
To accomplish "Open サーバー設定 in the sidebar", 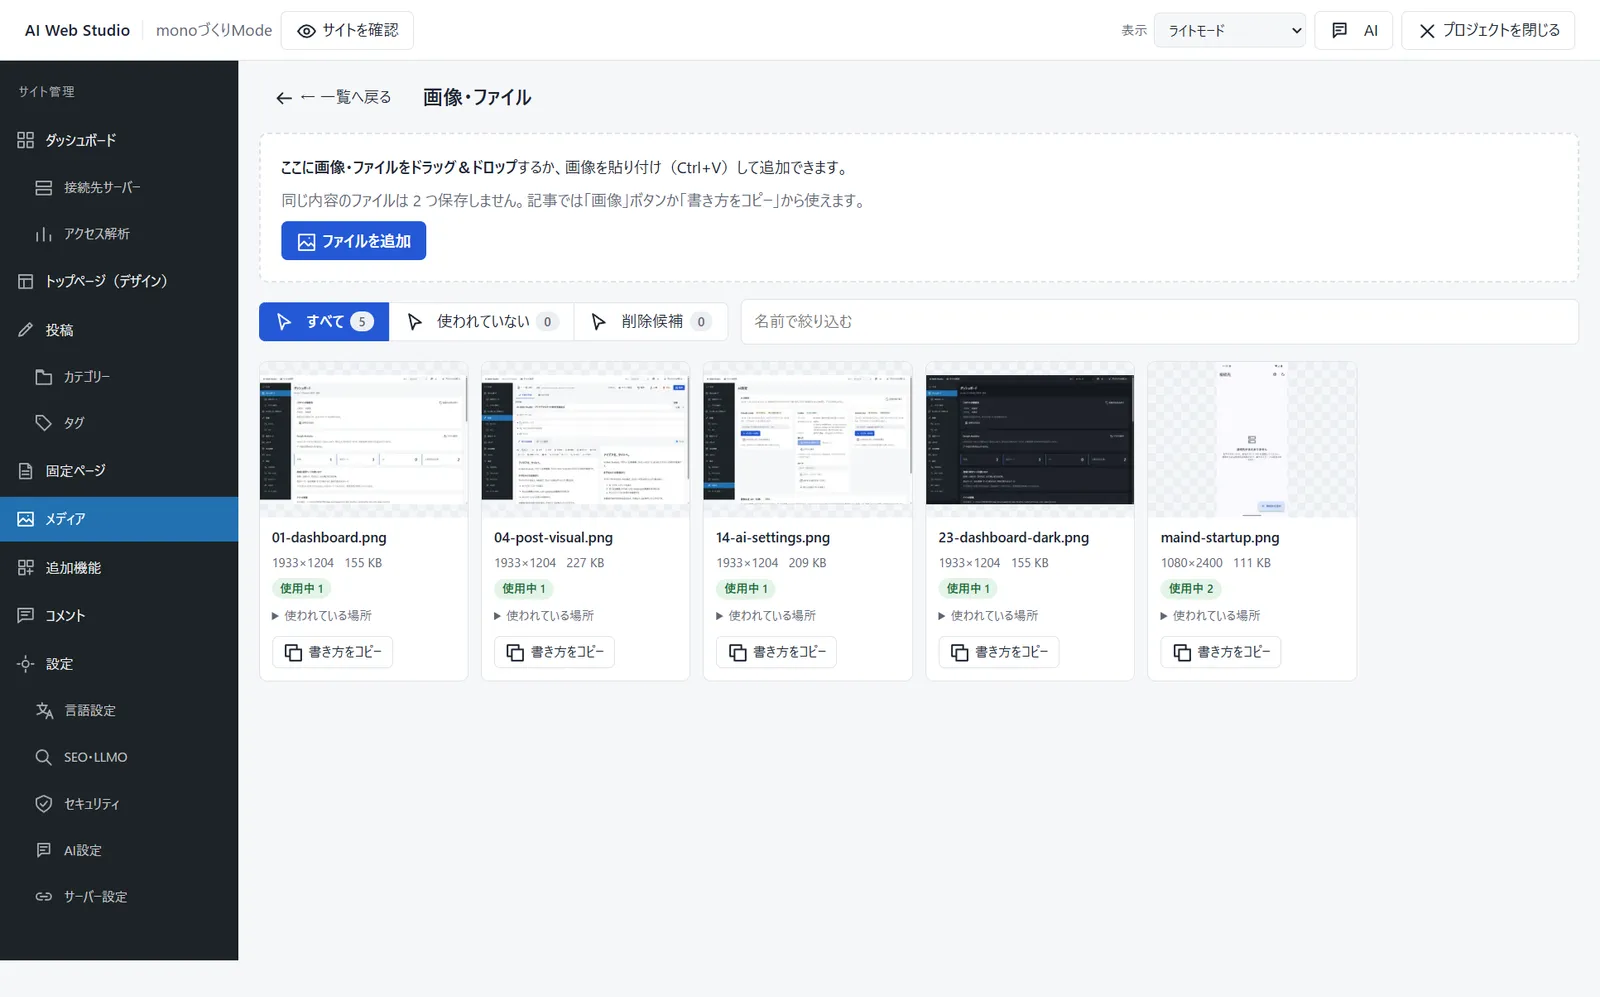I will pyautogui.click(x=119, y=897).
